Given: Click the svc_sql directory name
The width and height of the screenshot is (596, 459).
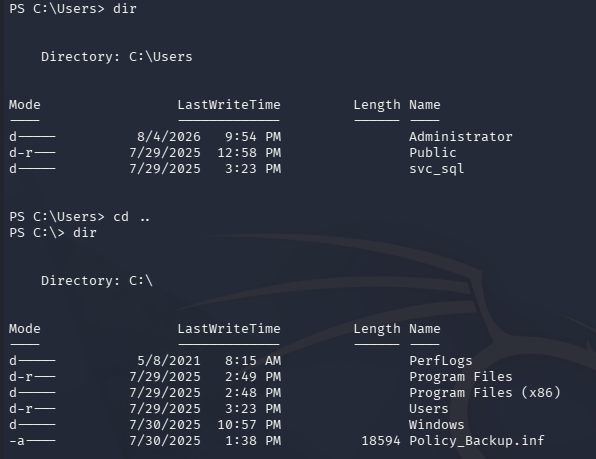Looking at the screenshot, I should [x=436, y=169].
